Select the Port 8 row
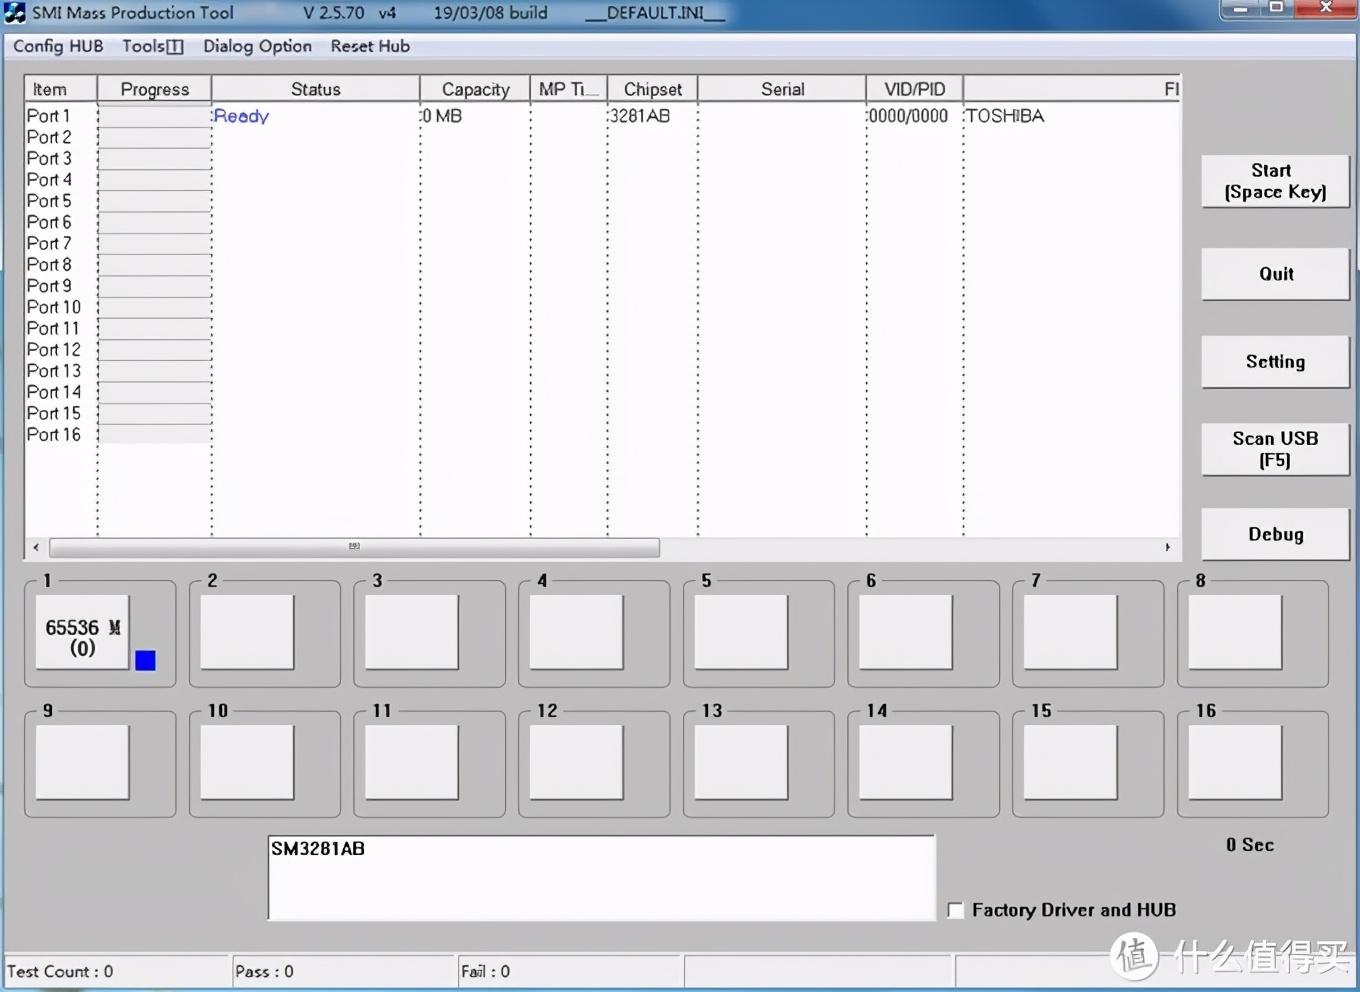 click(49, 264)
